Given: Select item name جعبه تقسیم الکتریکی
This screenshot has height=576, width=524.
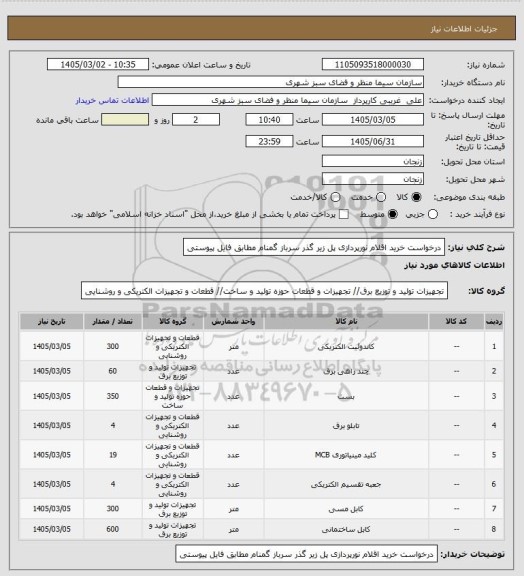Looking at the screenshot, I should tap(346, 484).
